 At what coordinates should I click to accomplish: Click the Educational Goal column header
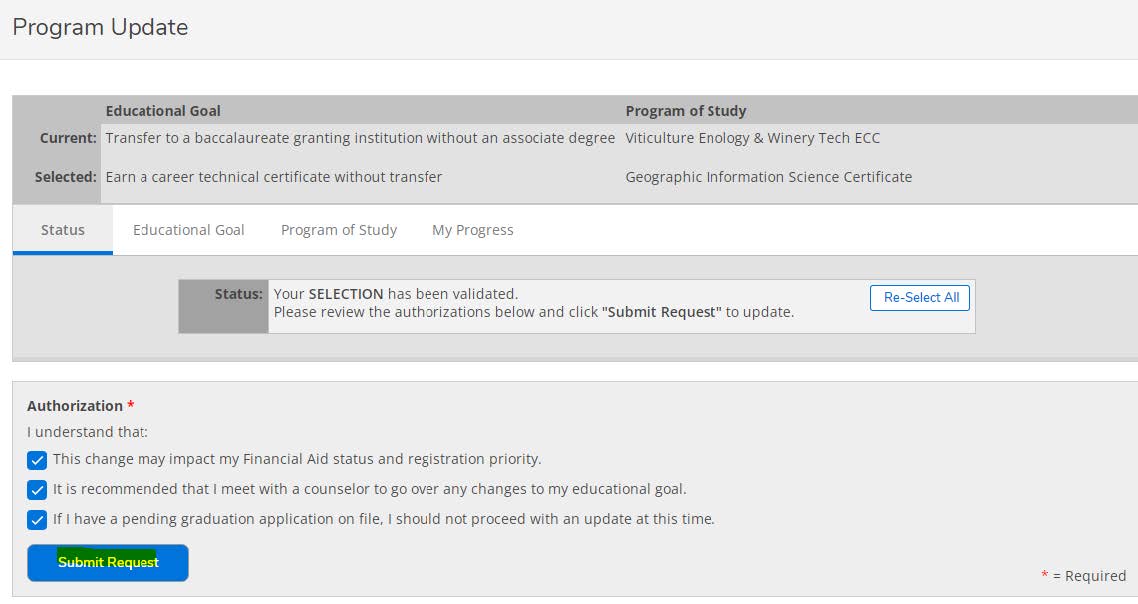pyautogui.click(x=163, y=110)
